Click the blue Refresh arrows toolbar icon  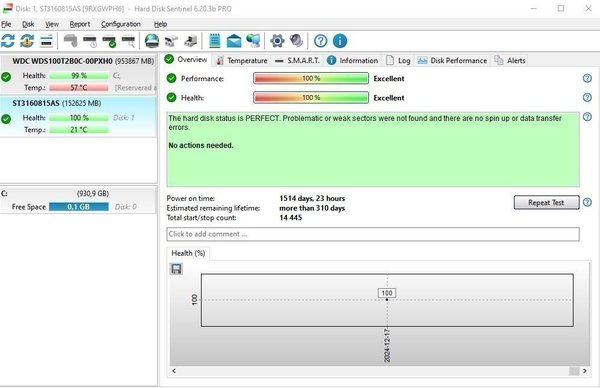[8, 41]
